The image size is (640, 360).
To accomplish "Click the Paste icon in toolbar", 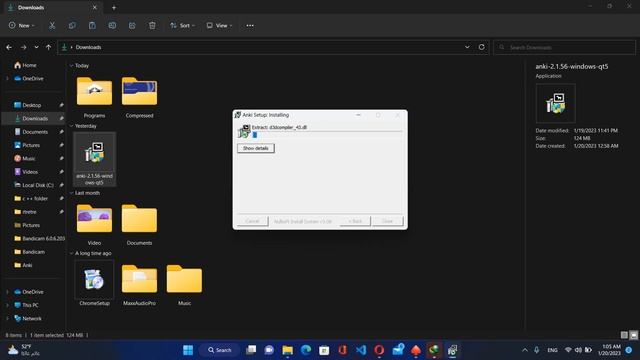I will tap(92, 25).
